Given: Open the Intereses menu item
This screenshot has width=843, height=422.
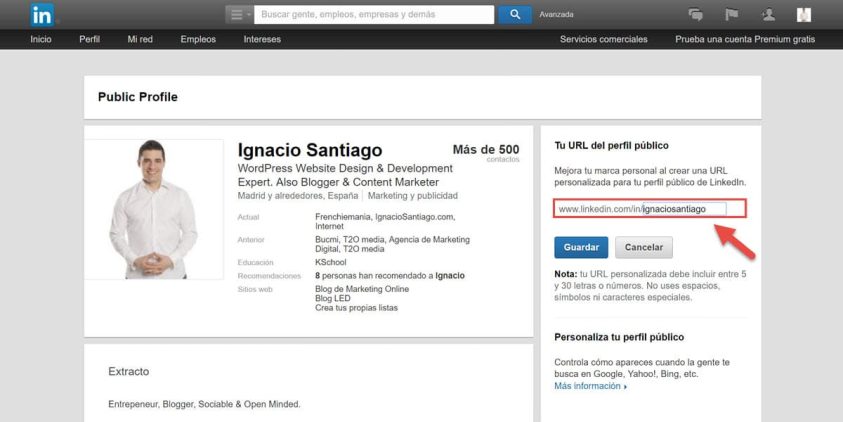Looking at the screenshot, I should 262,39.
